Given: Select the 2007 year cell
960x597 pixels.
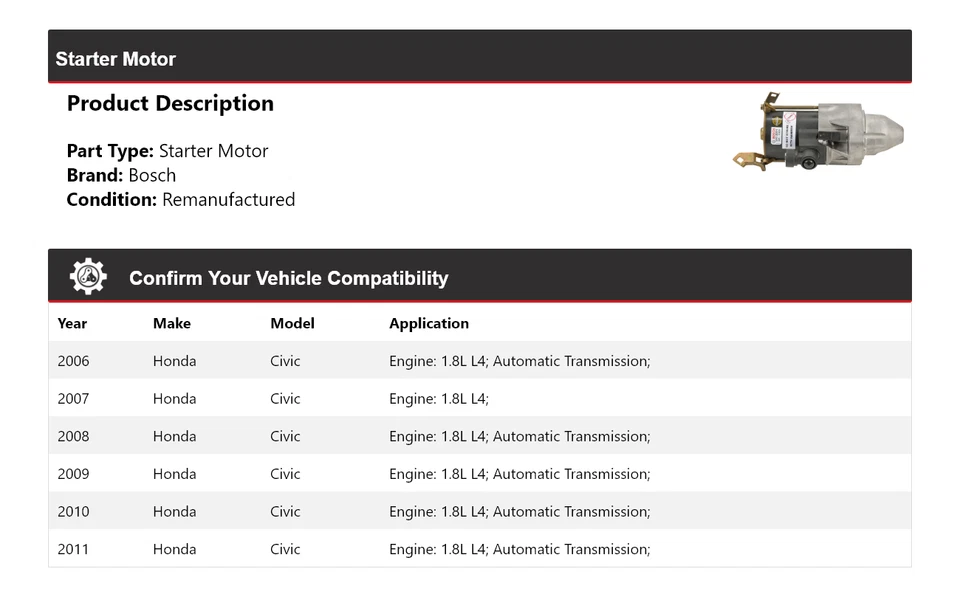Looking at the screenshot, I should (73, 398).
